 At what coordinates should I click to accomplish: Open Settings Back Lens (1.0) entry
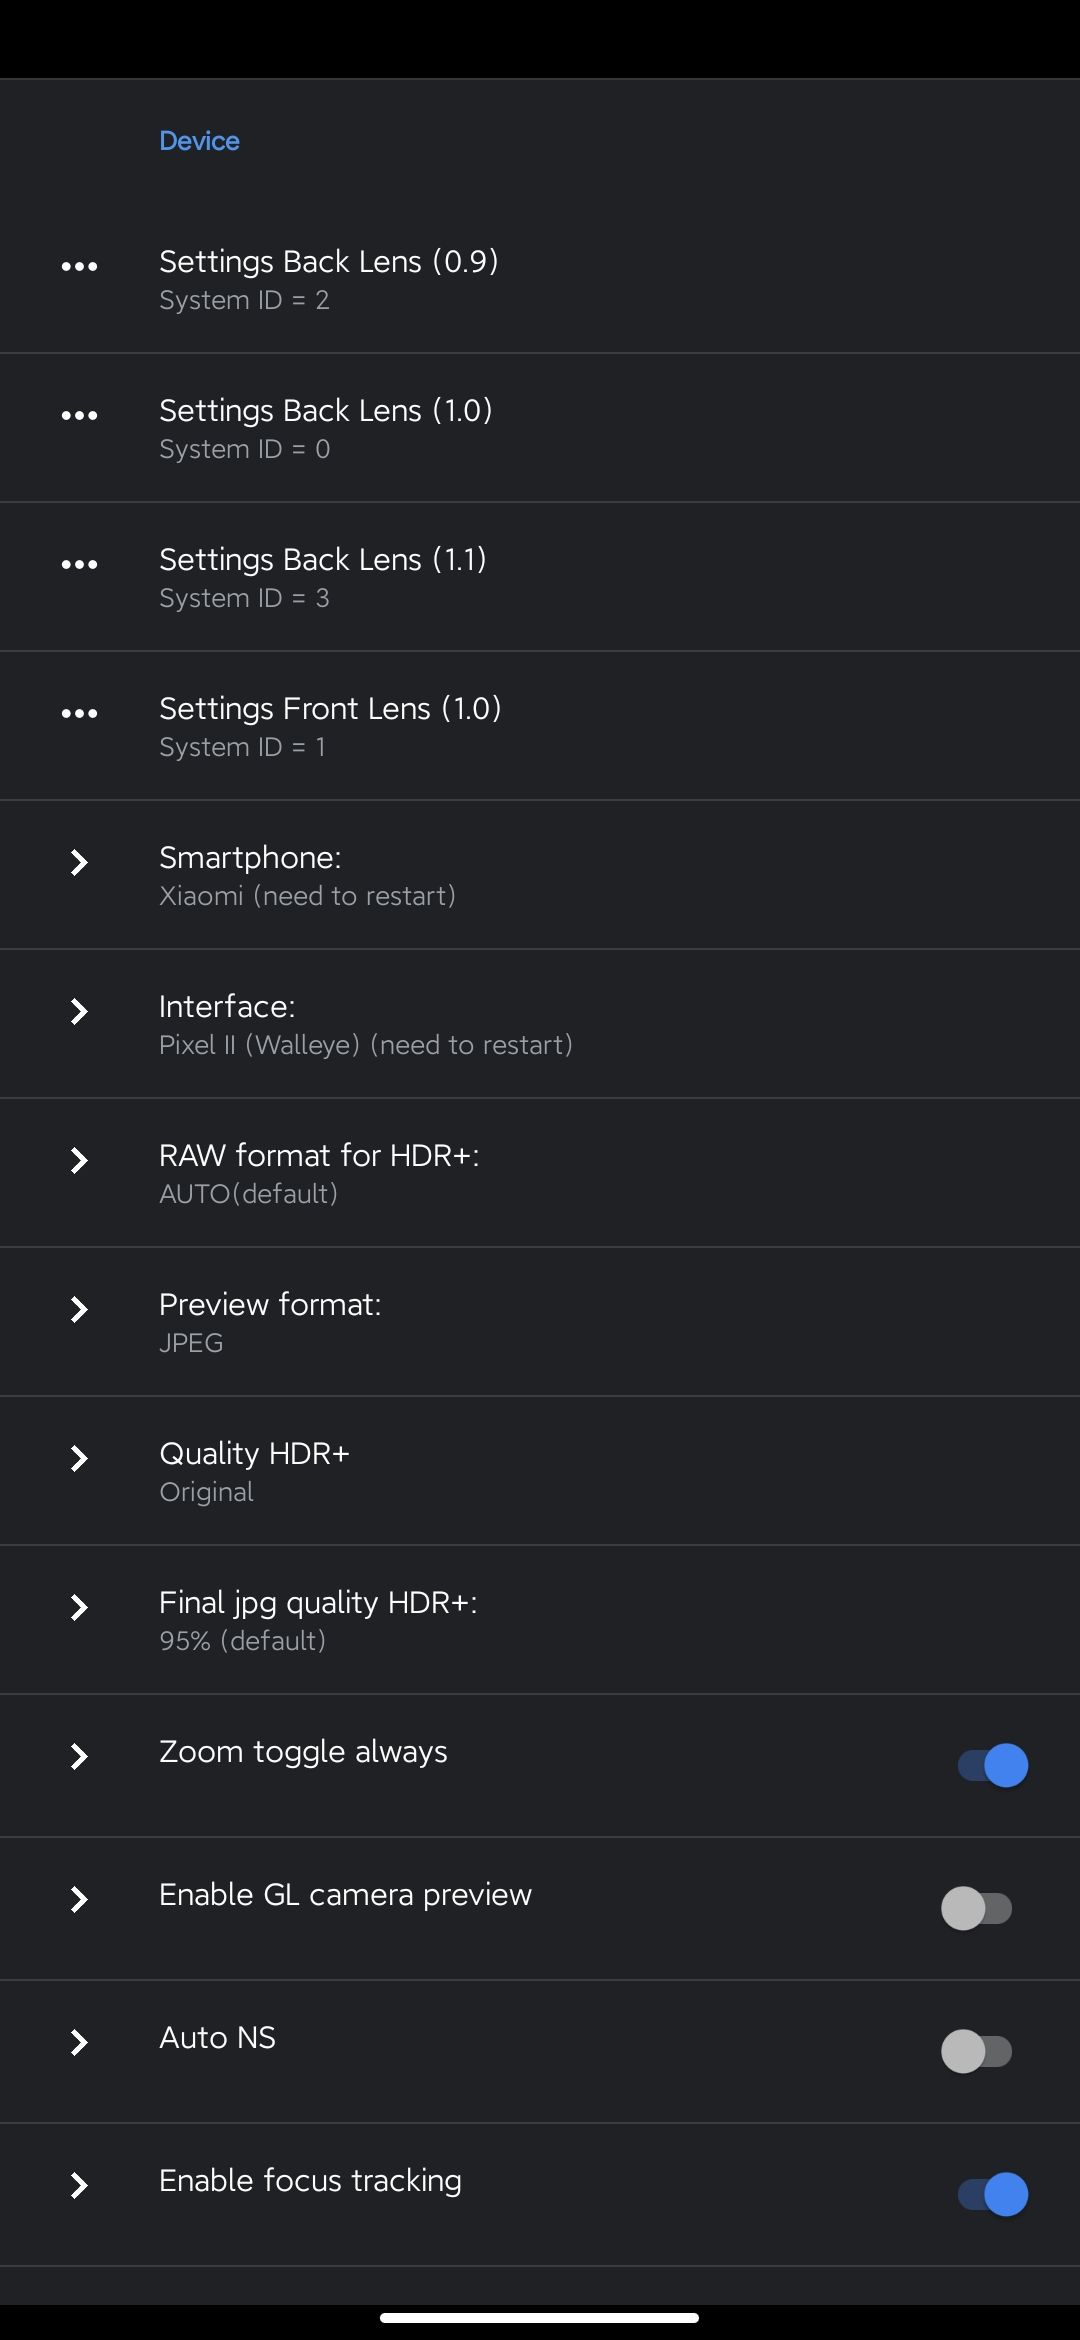click(x=325, y=427)
